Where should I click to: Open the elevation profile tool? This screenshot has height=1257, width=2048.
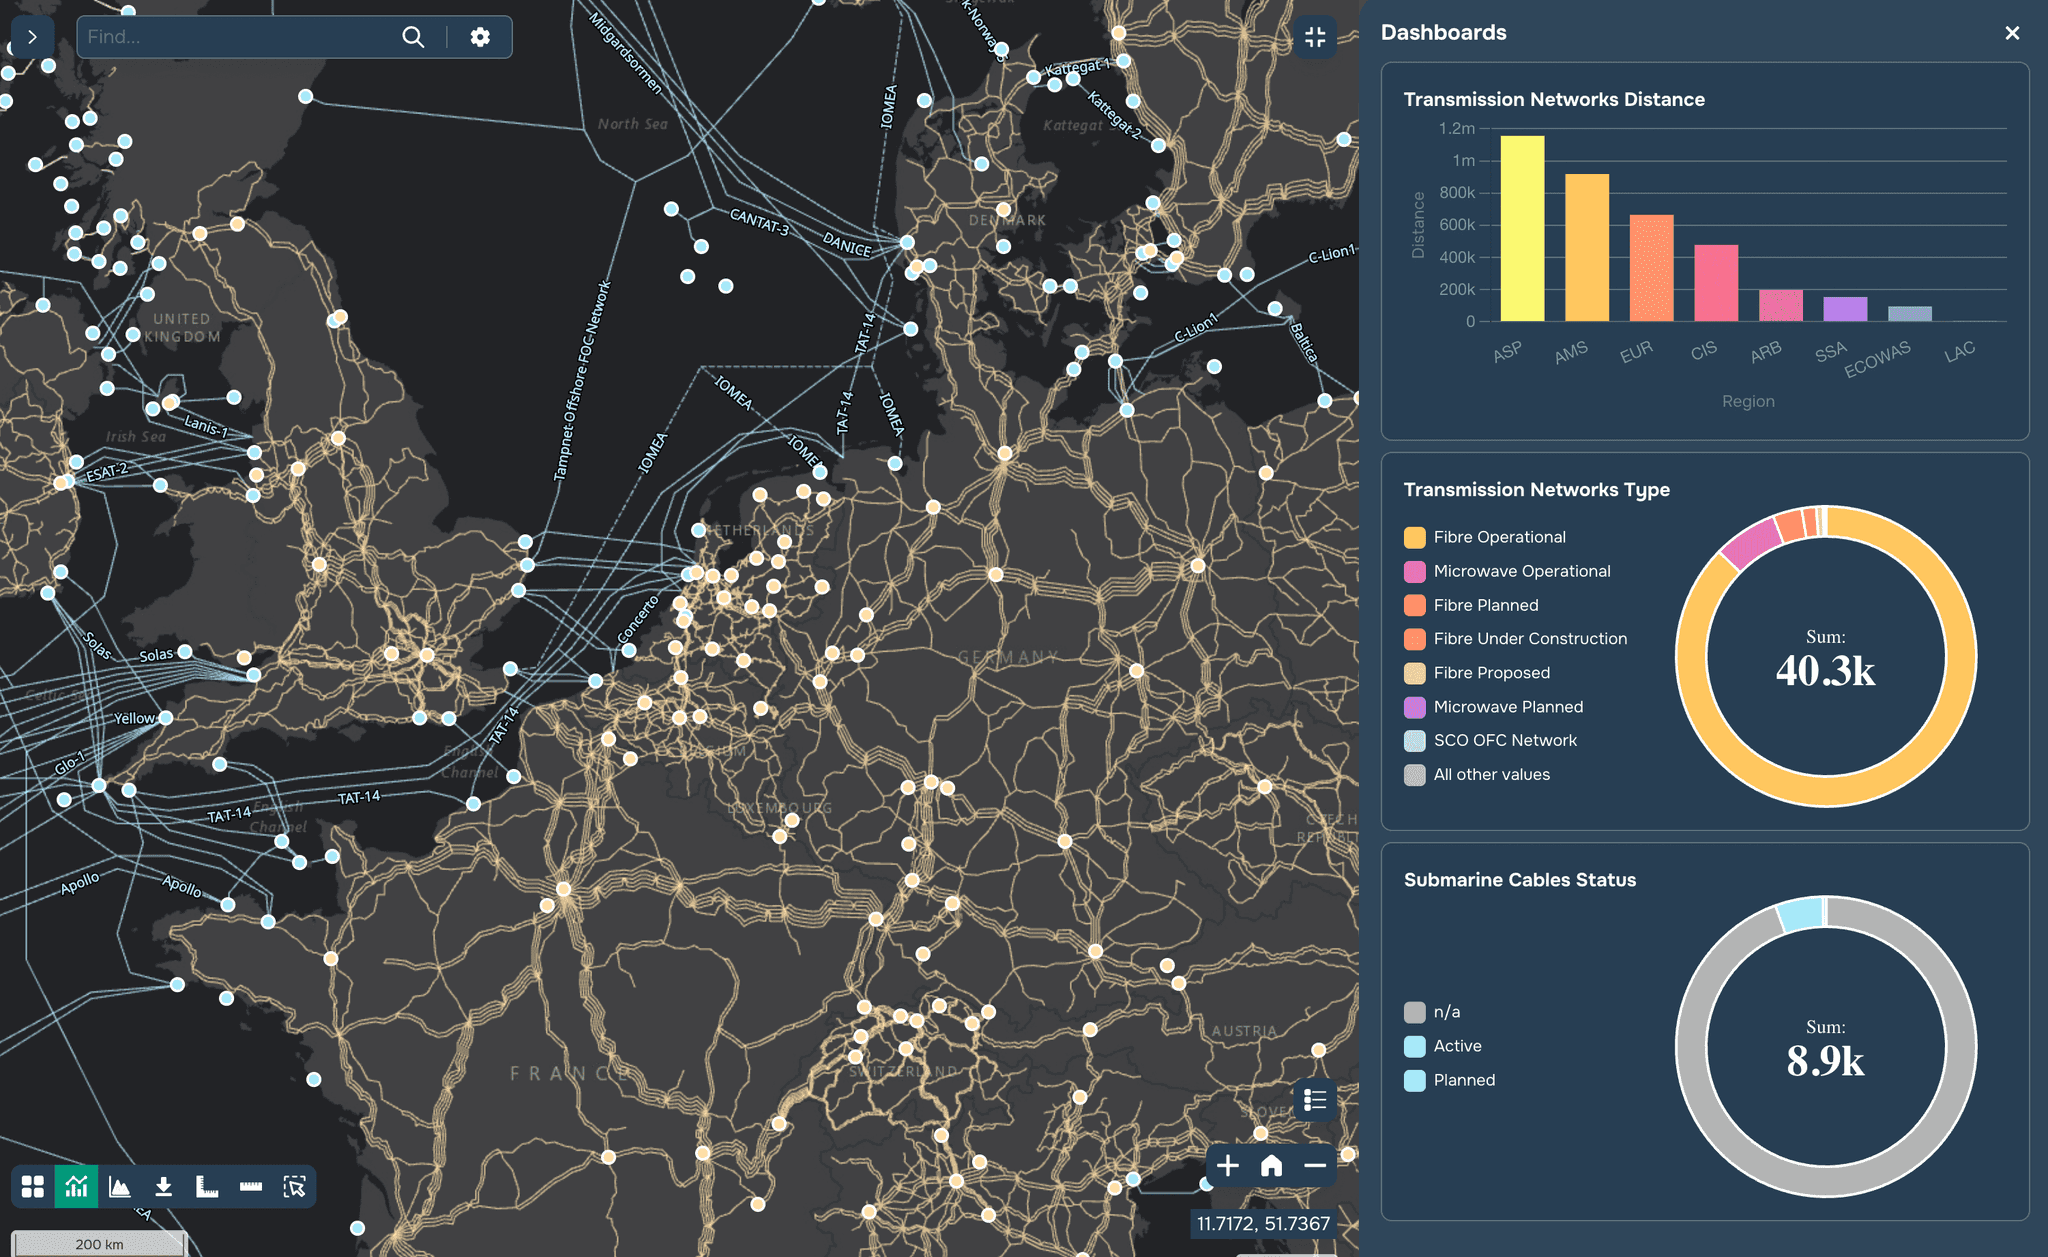tap(120, 1186)
